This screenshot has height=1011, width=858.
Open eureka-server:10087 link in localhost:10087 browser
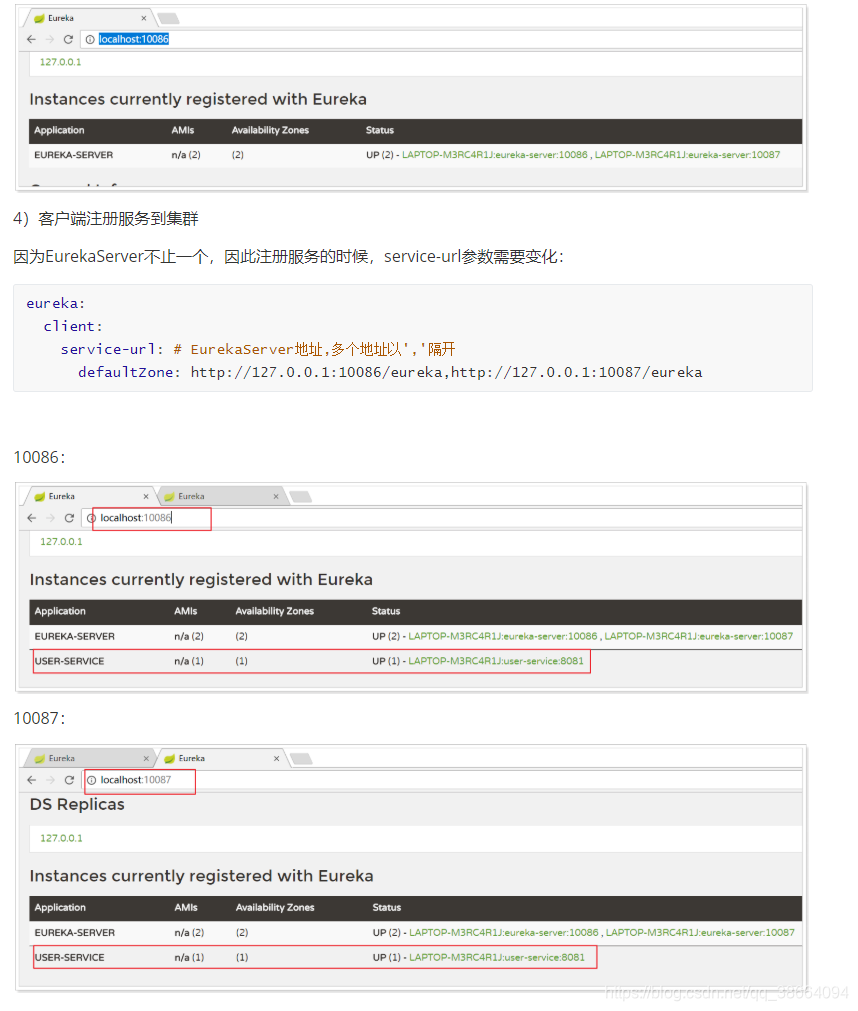pyautogui.click(x=700, y=933)
